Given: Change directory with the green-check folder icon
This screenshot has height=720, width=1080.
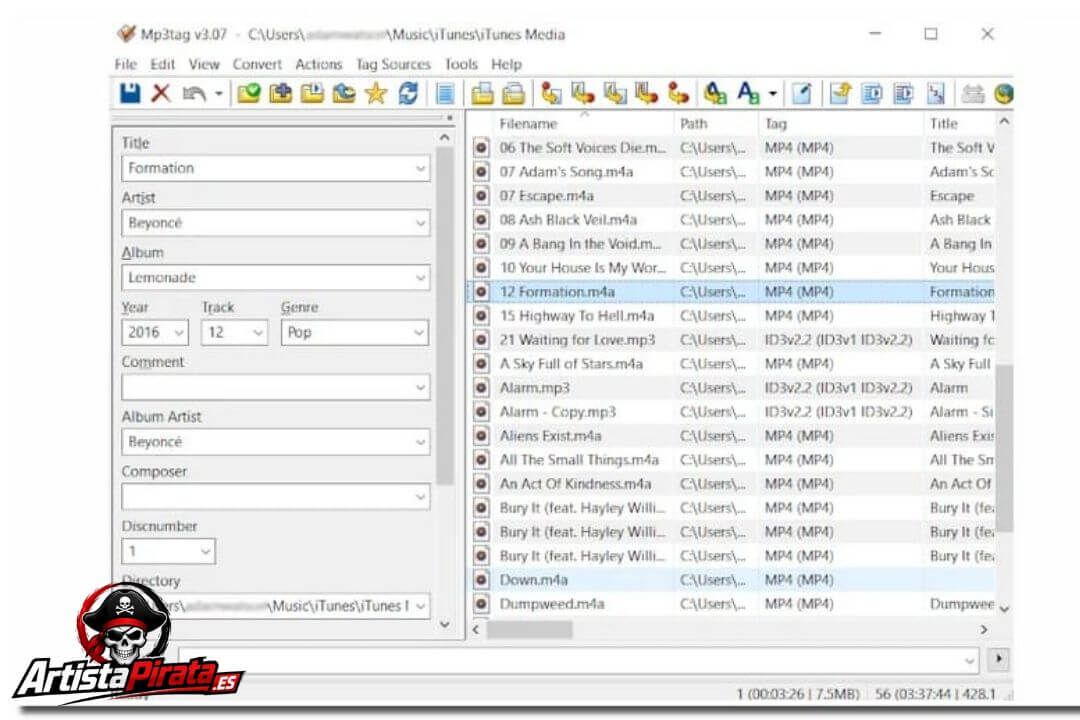Looking at the screenshot, I should coord(249,93).
